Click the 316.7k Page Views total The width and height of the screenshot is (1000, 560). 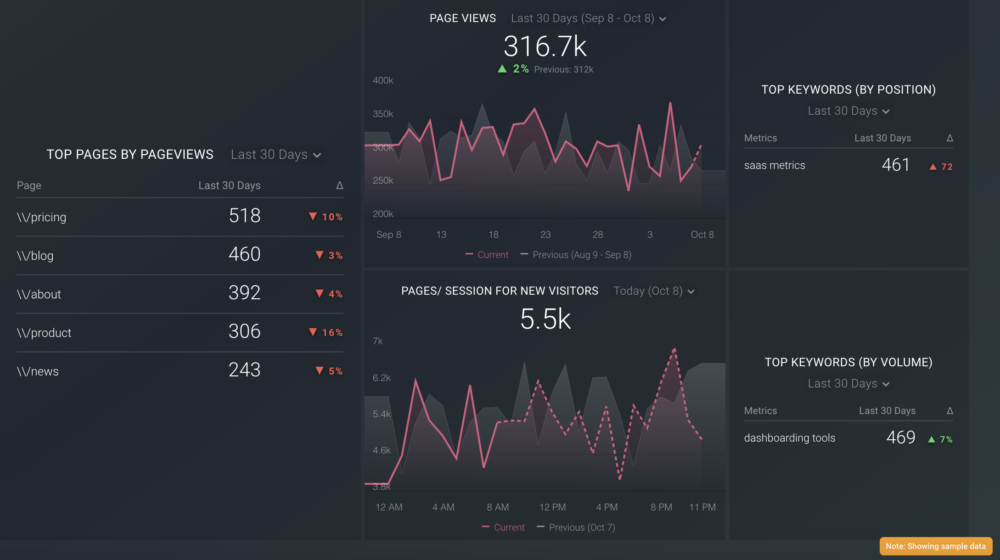[544, 46]
